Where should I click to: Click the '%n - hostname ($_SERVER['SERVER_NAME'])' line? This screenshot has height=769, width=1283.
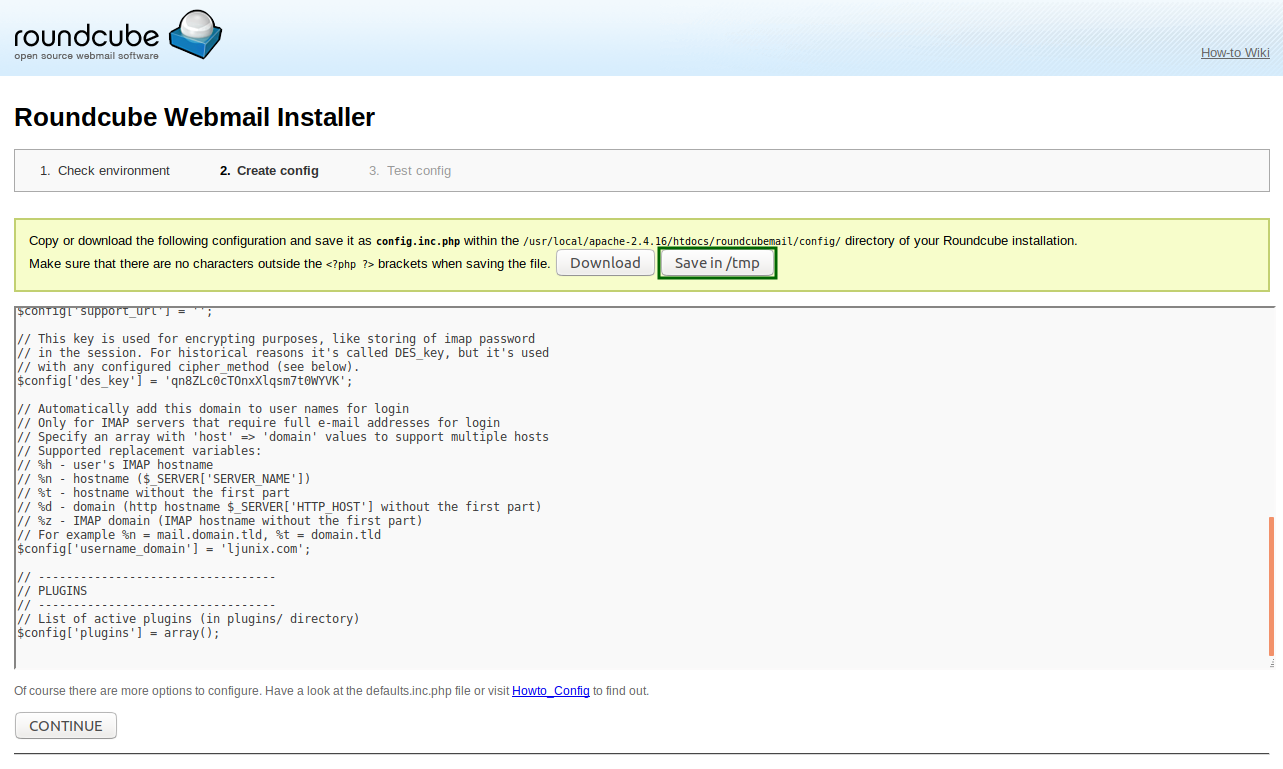[x=164, y=479]
